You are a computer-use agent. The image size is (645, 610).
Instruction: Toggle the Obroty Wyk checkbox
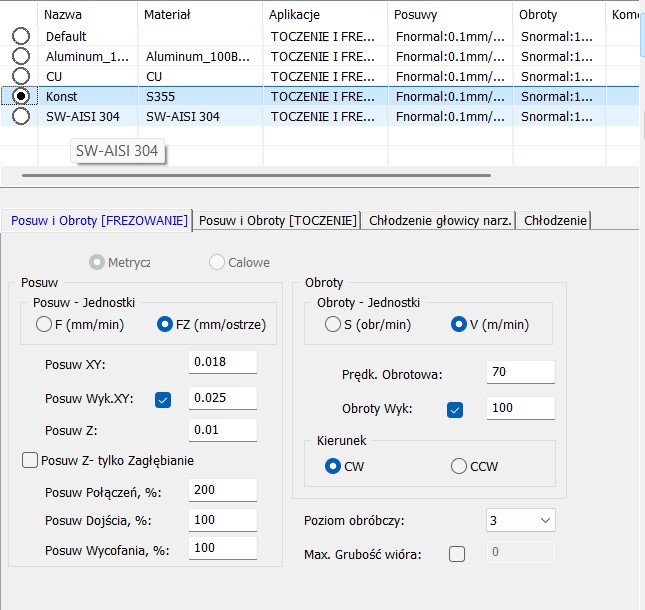(455, 409)
